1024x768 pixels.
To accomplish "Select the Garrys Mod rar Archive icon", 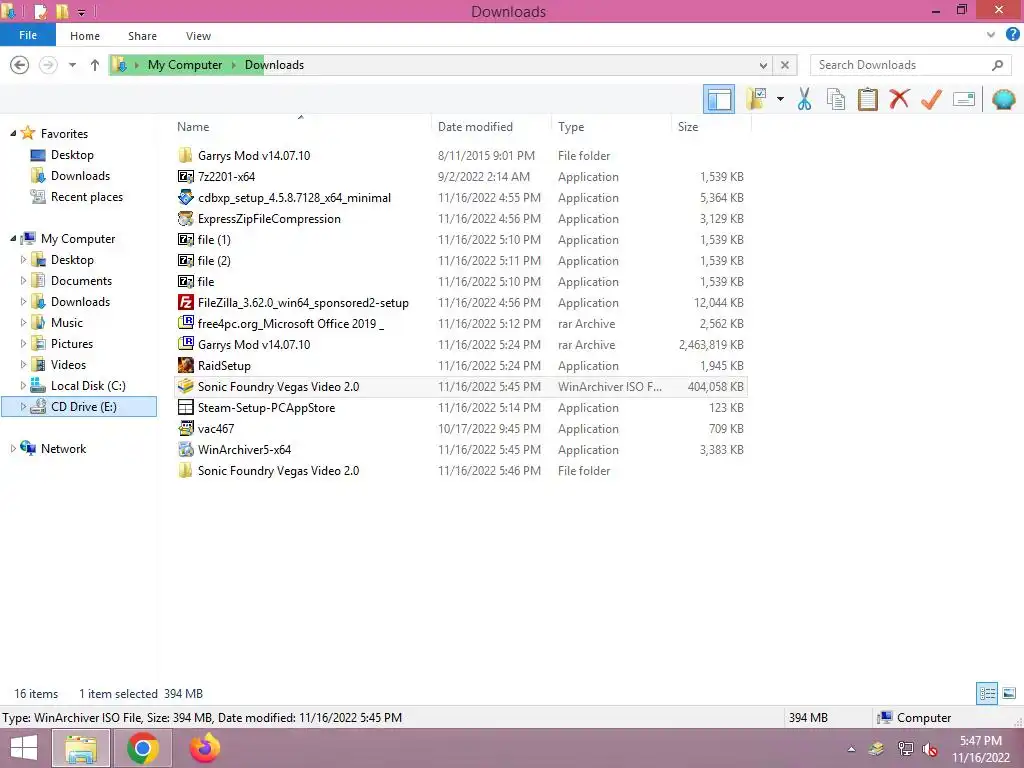I will (185, 344).
